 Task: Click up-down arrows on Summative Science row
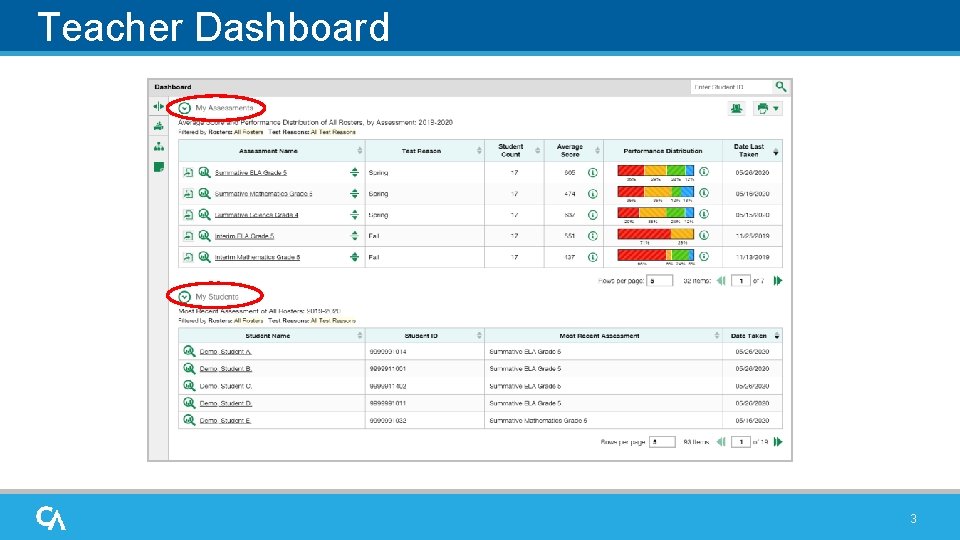(x=354, y=215)
